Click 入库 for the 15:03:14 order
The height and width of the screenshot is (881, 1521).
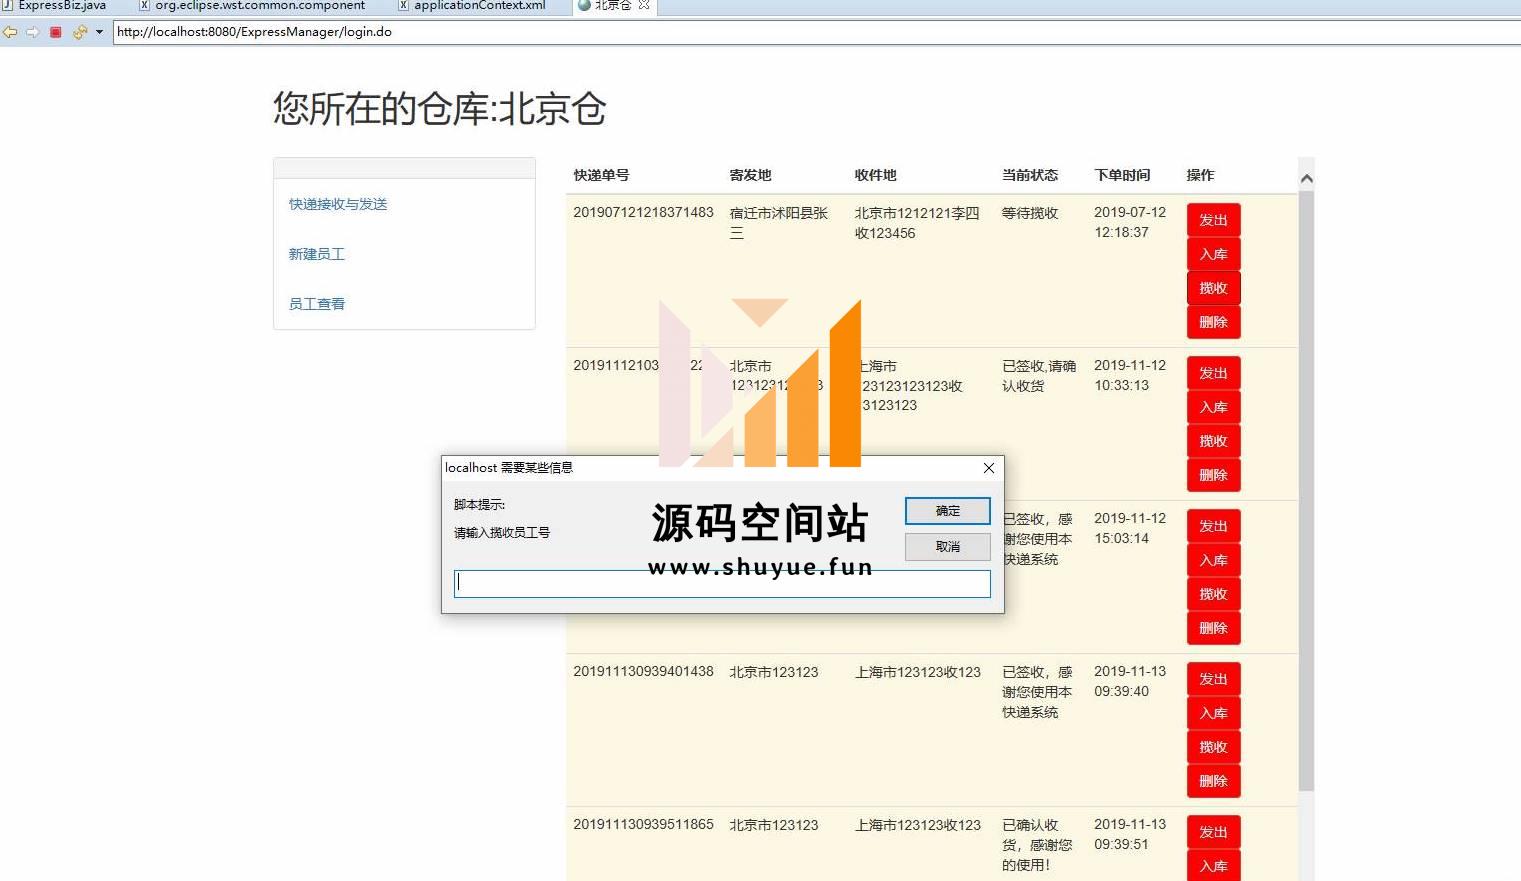(1213, 560)
